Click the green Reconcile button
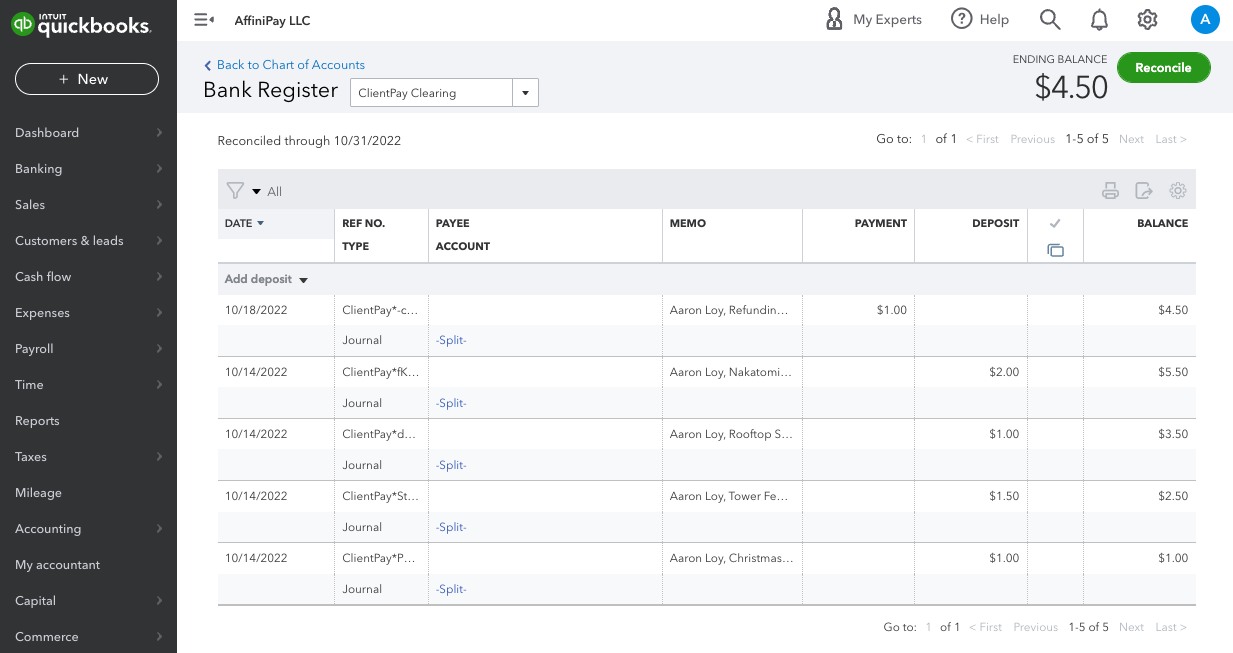Image resolution: width=1233 pixels, height=653 pixels. click(x=1163, y=68)
